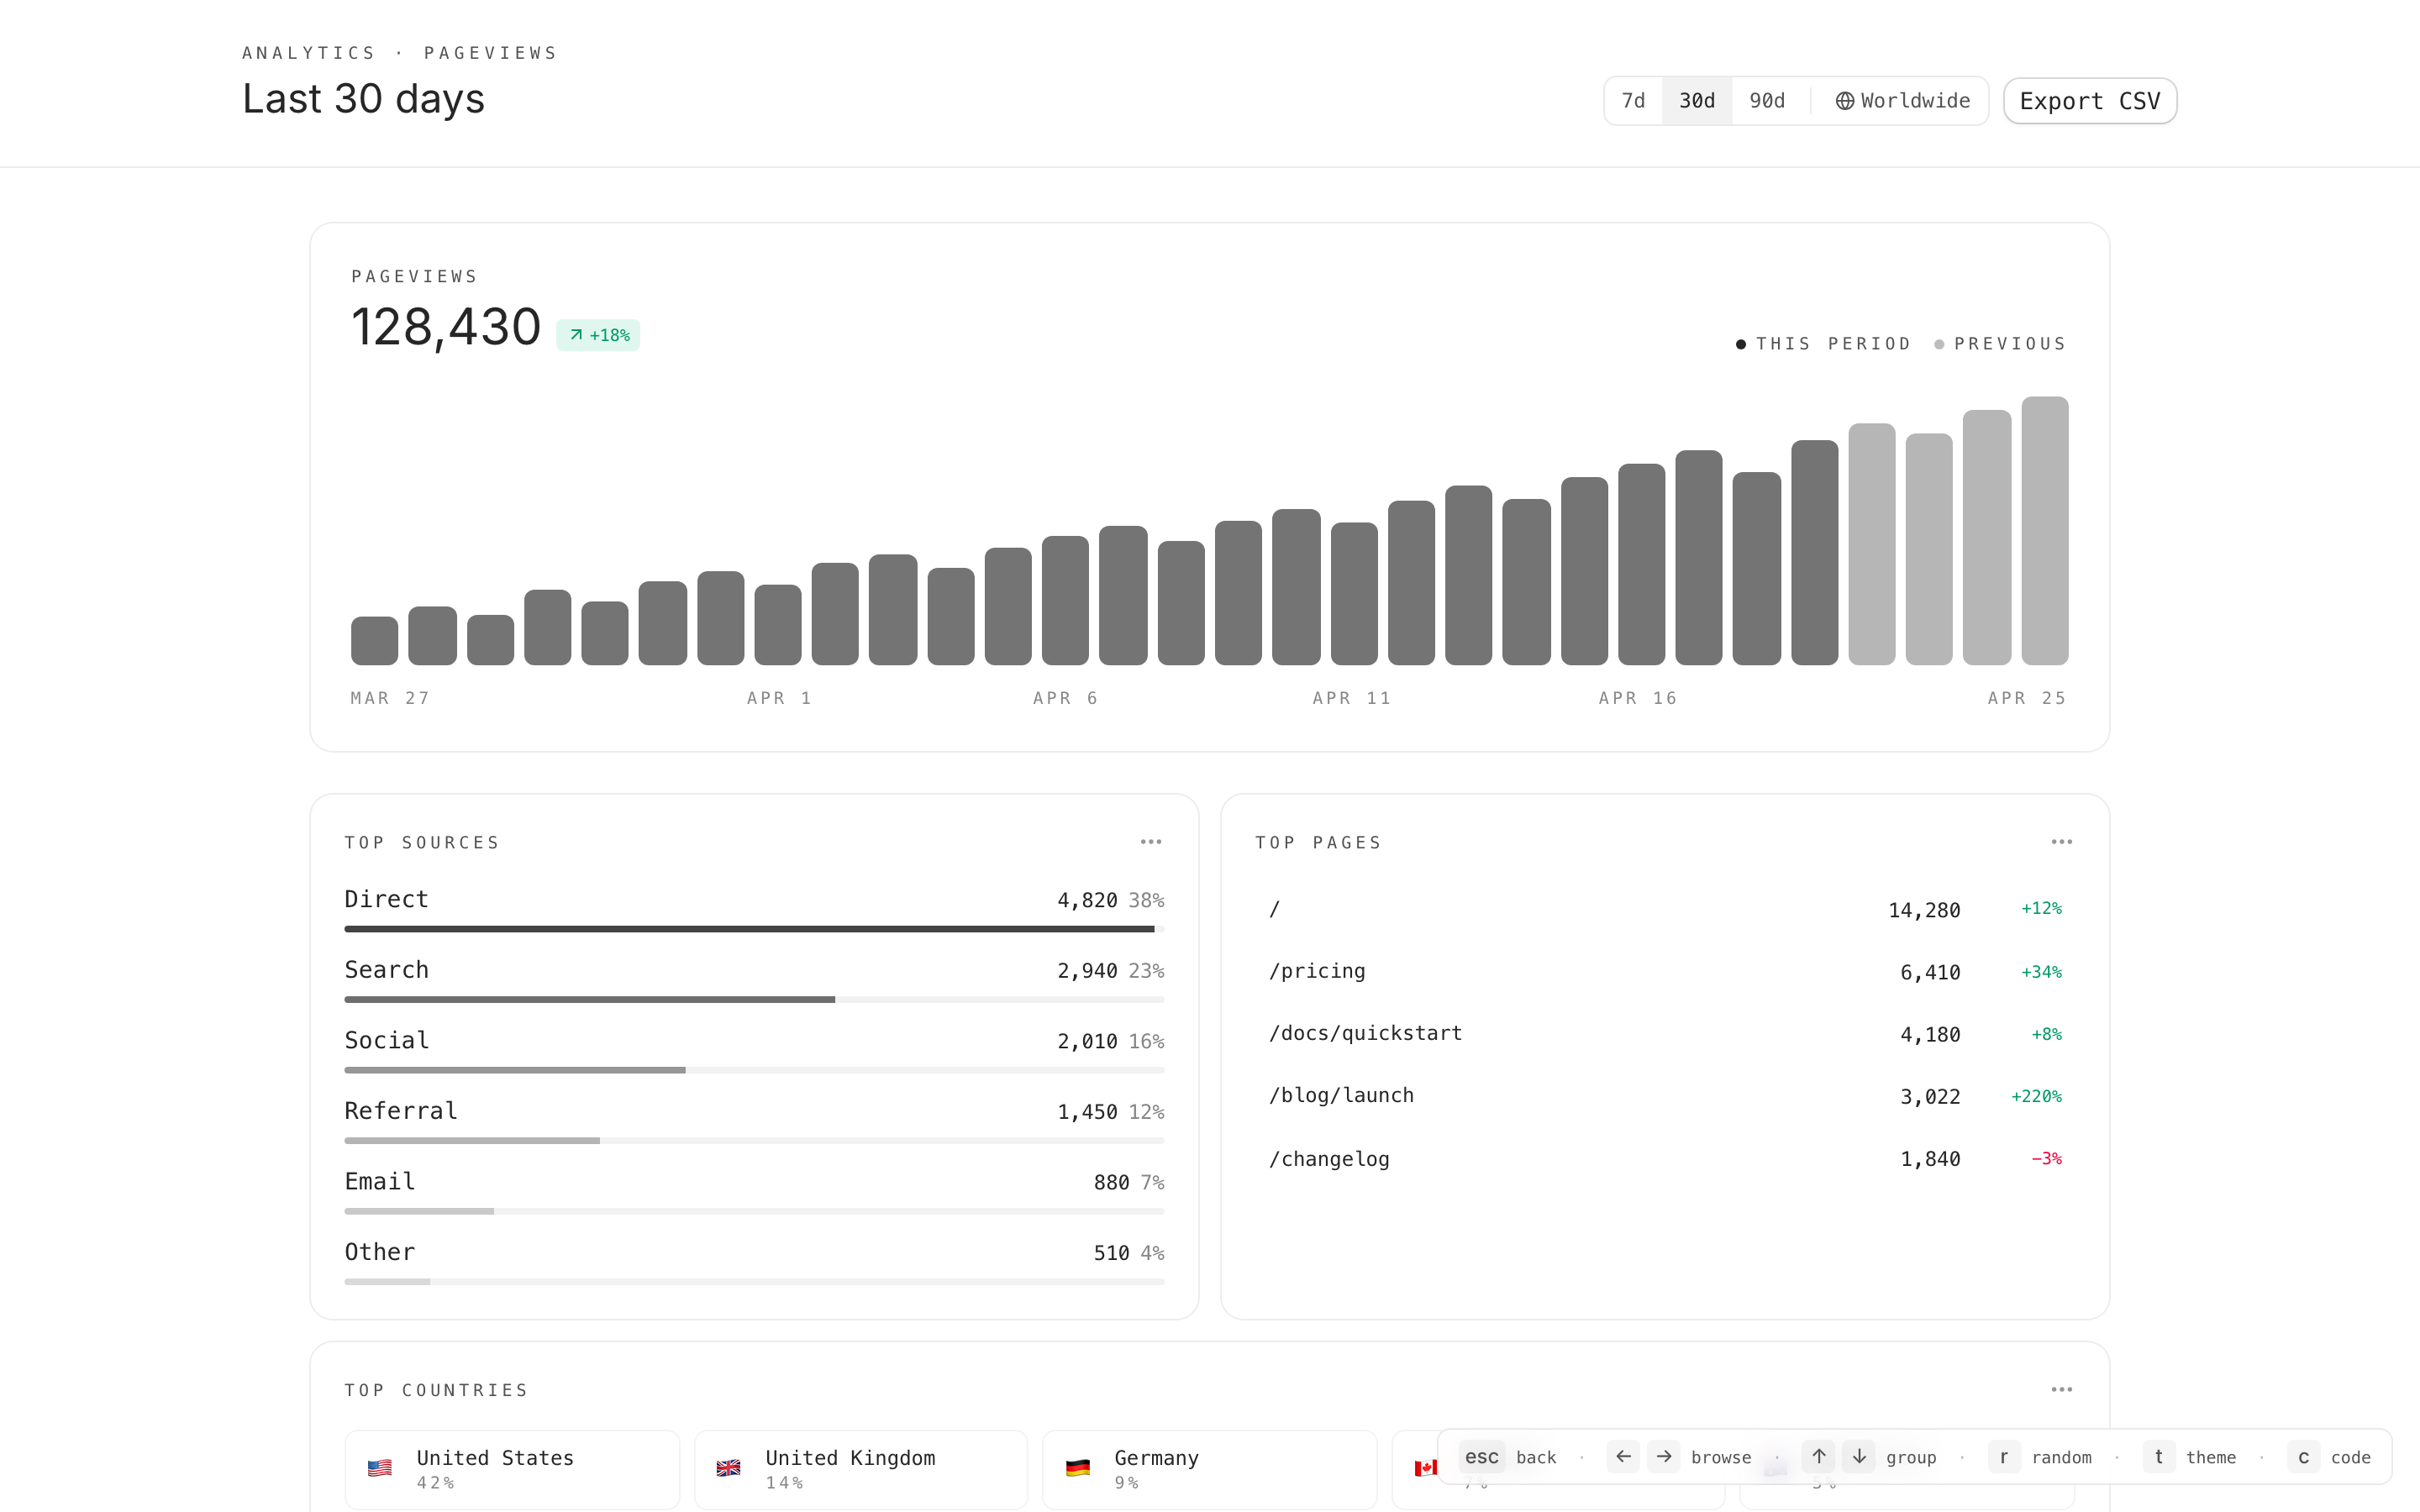Click the +18% growth badge
Screen dimensions: 2420x1512
point(598,335)
